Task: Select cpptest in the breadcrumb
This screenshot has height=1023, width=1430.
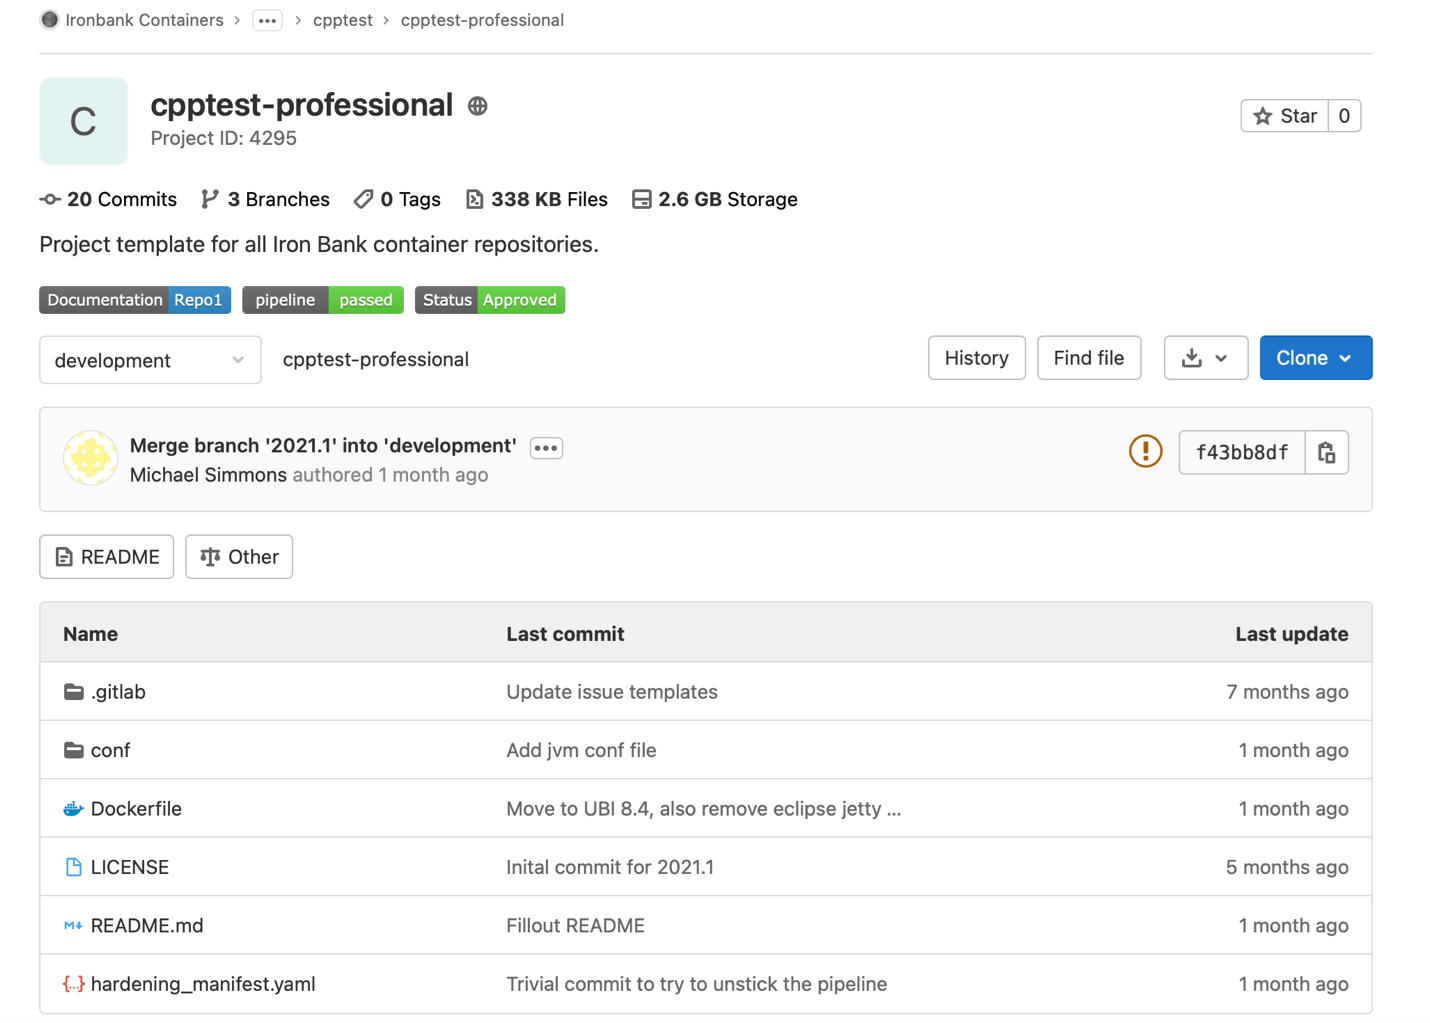Action: pyautogui.click(x=343, y=19)
